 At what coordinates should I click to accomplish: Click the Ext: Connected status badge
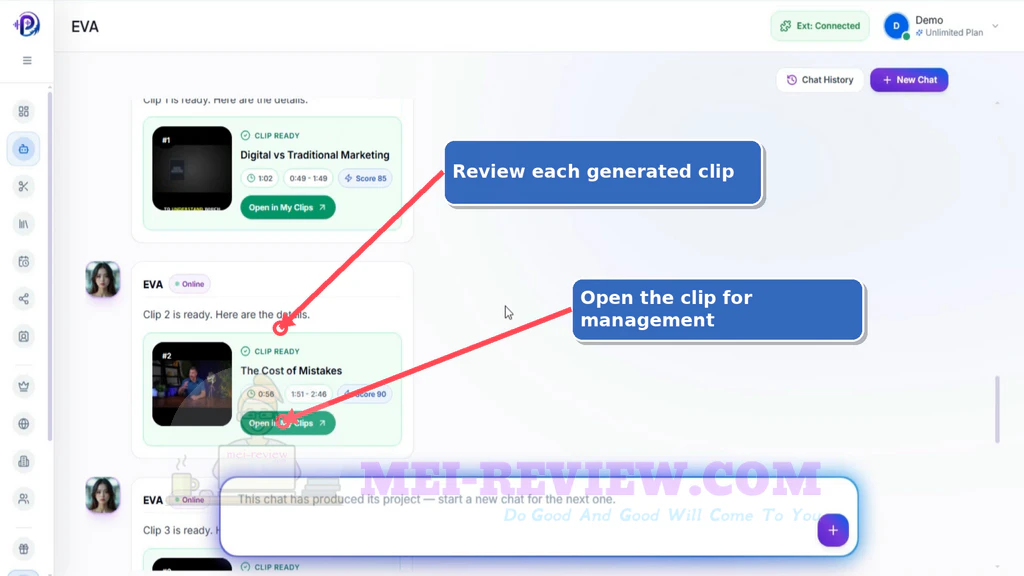click(820, 26)
